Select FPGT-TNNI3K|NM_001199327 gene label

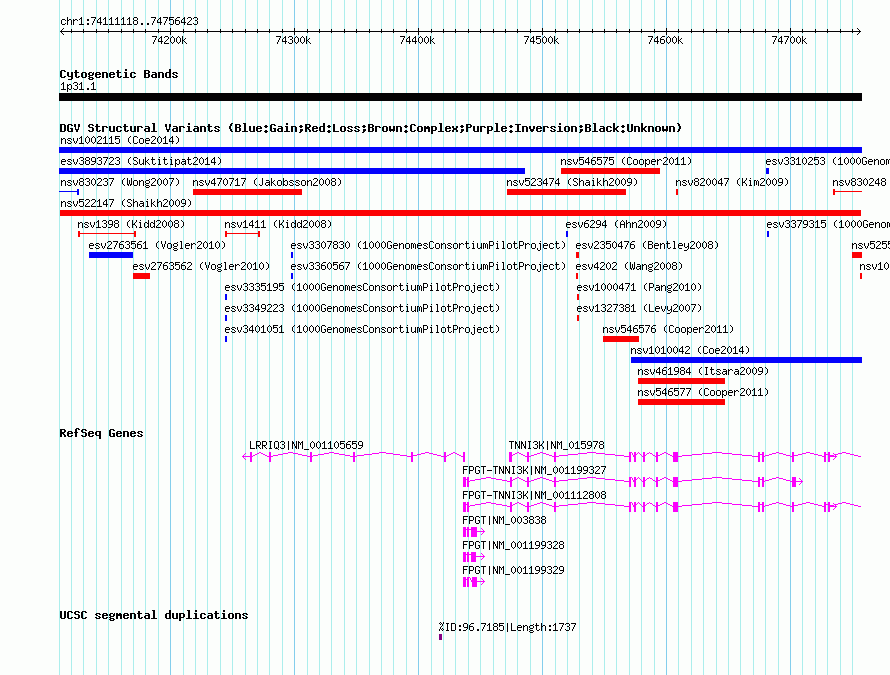(x=534, y=471)
